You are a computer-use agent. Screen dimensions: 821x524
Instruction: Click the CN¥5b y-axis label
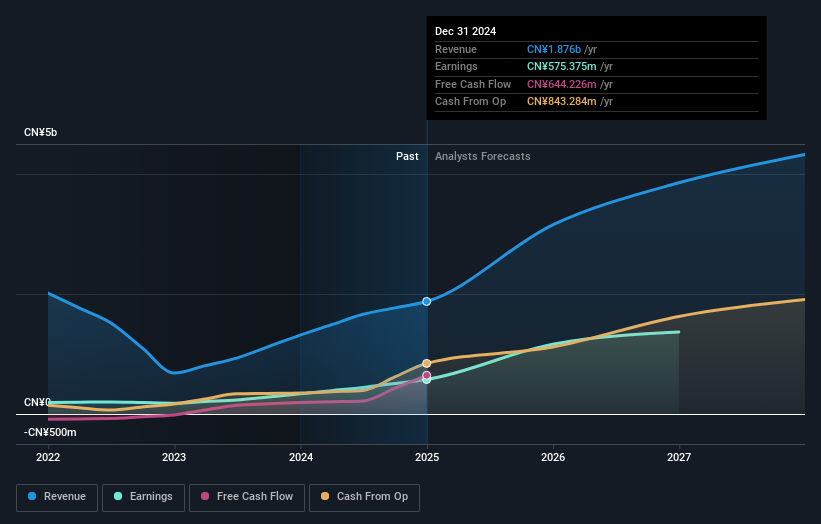pos(40,132)
